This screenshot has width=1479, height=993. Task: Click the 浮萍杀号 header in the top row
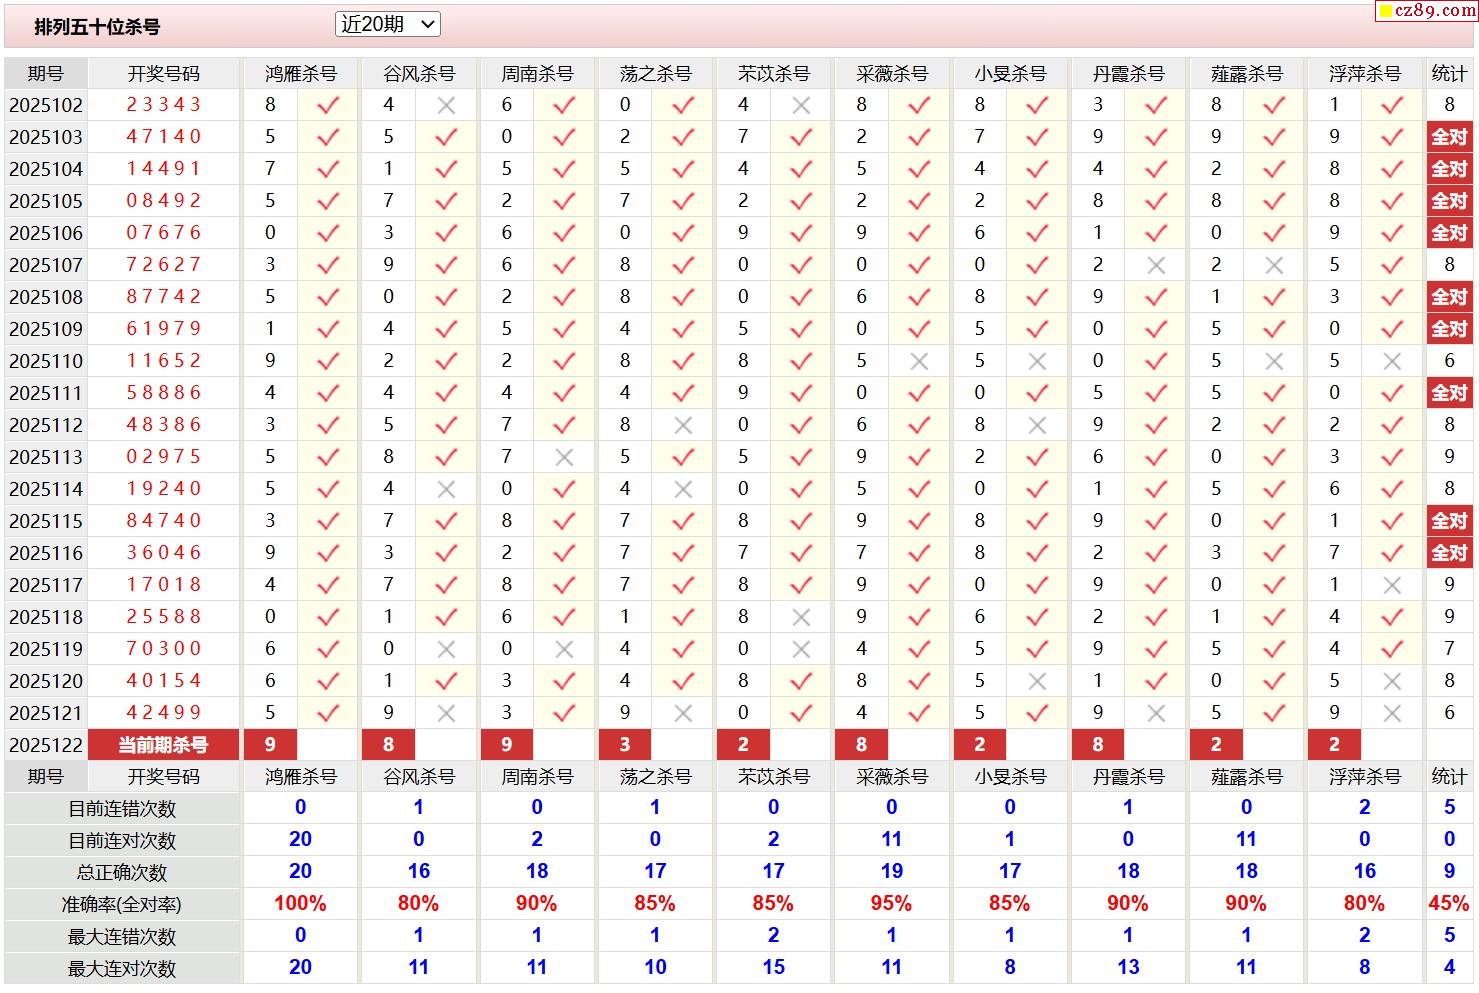coord(1365,74)
